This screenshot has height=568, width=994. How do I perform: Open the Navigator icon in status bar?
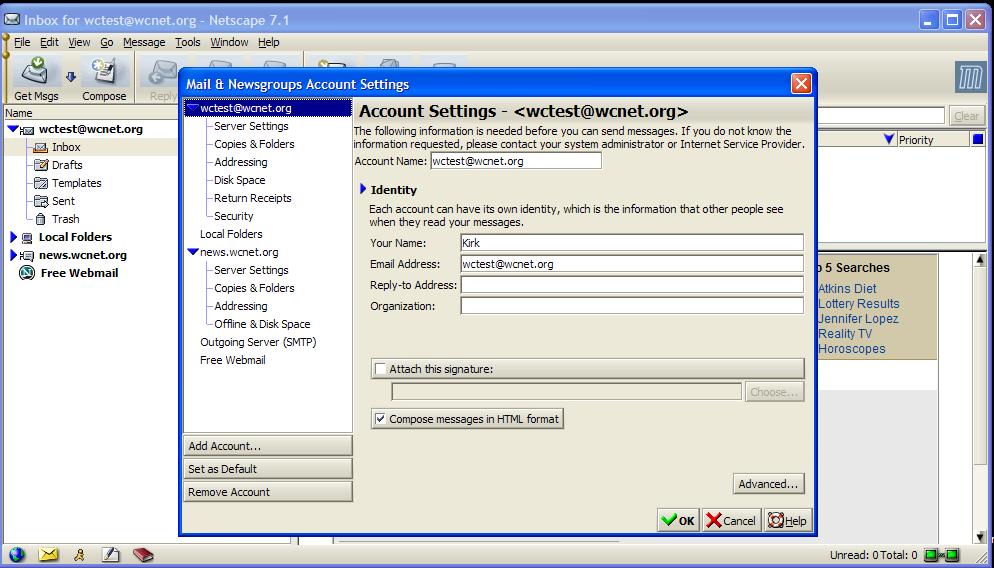pyautogui.click(x=17, y=555)
